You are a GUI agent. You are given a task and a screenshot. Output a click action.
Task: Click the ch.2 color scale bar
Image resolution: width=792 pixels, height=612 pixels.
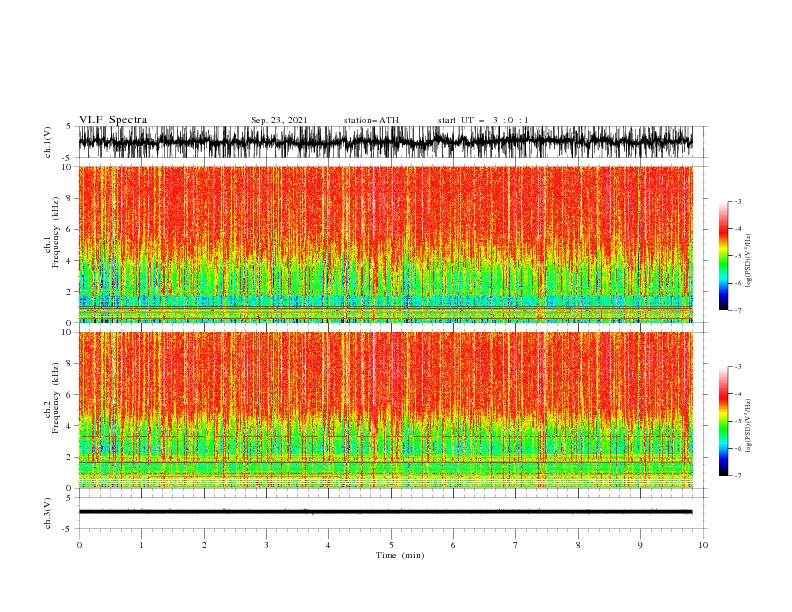[x=723, y=421]
